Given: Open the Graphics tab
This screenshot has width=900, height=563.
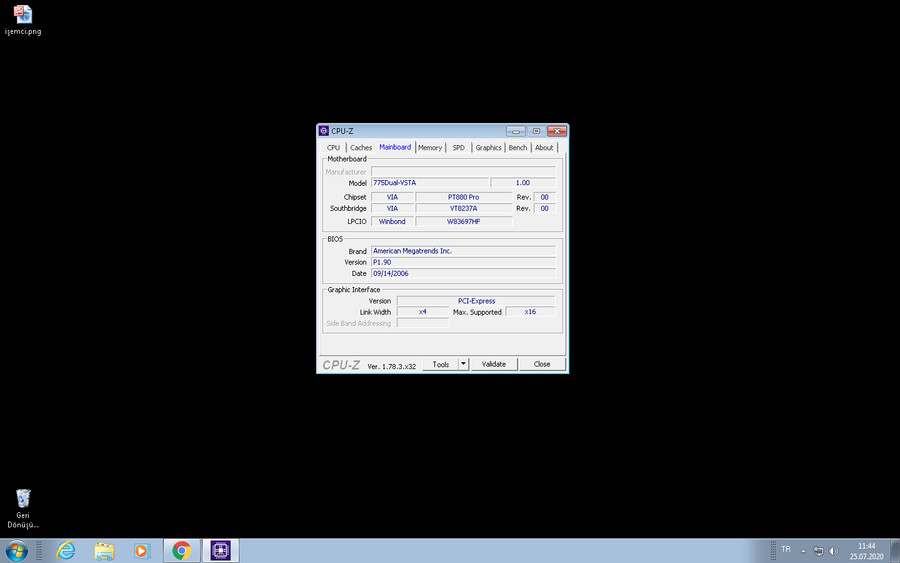Looking at the screenshot, I should [x=488, y=147].
